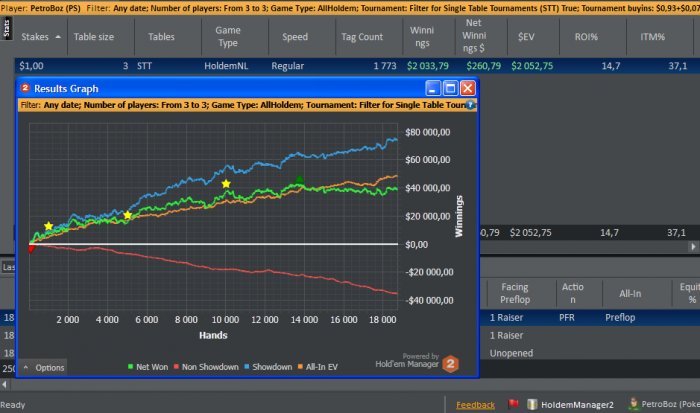Click the $260,79 net winnings value

[x=483, y=66]
